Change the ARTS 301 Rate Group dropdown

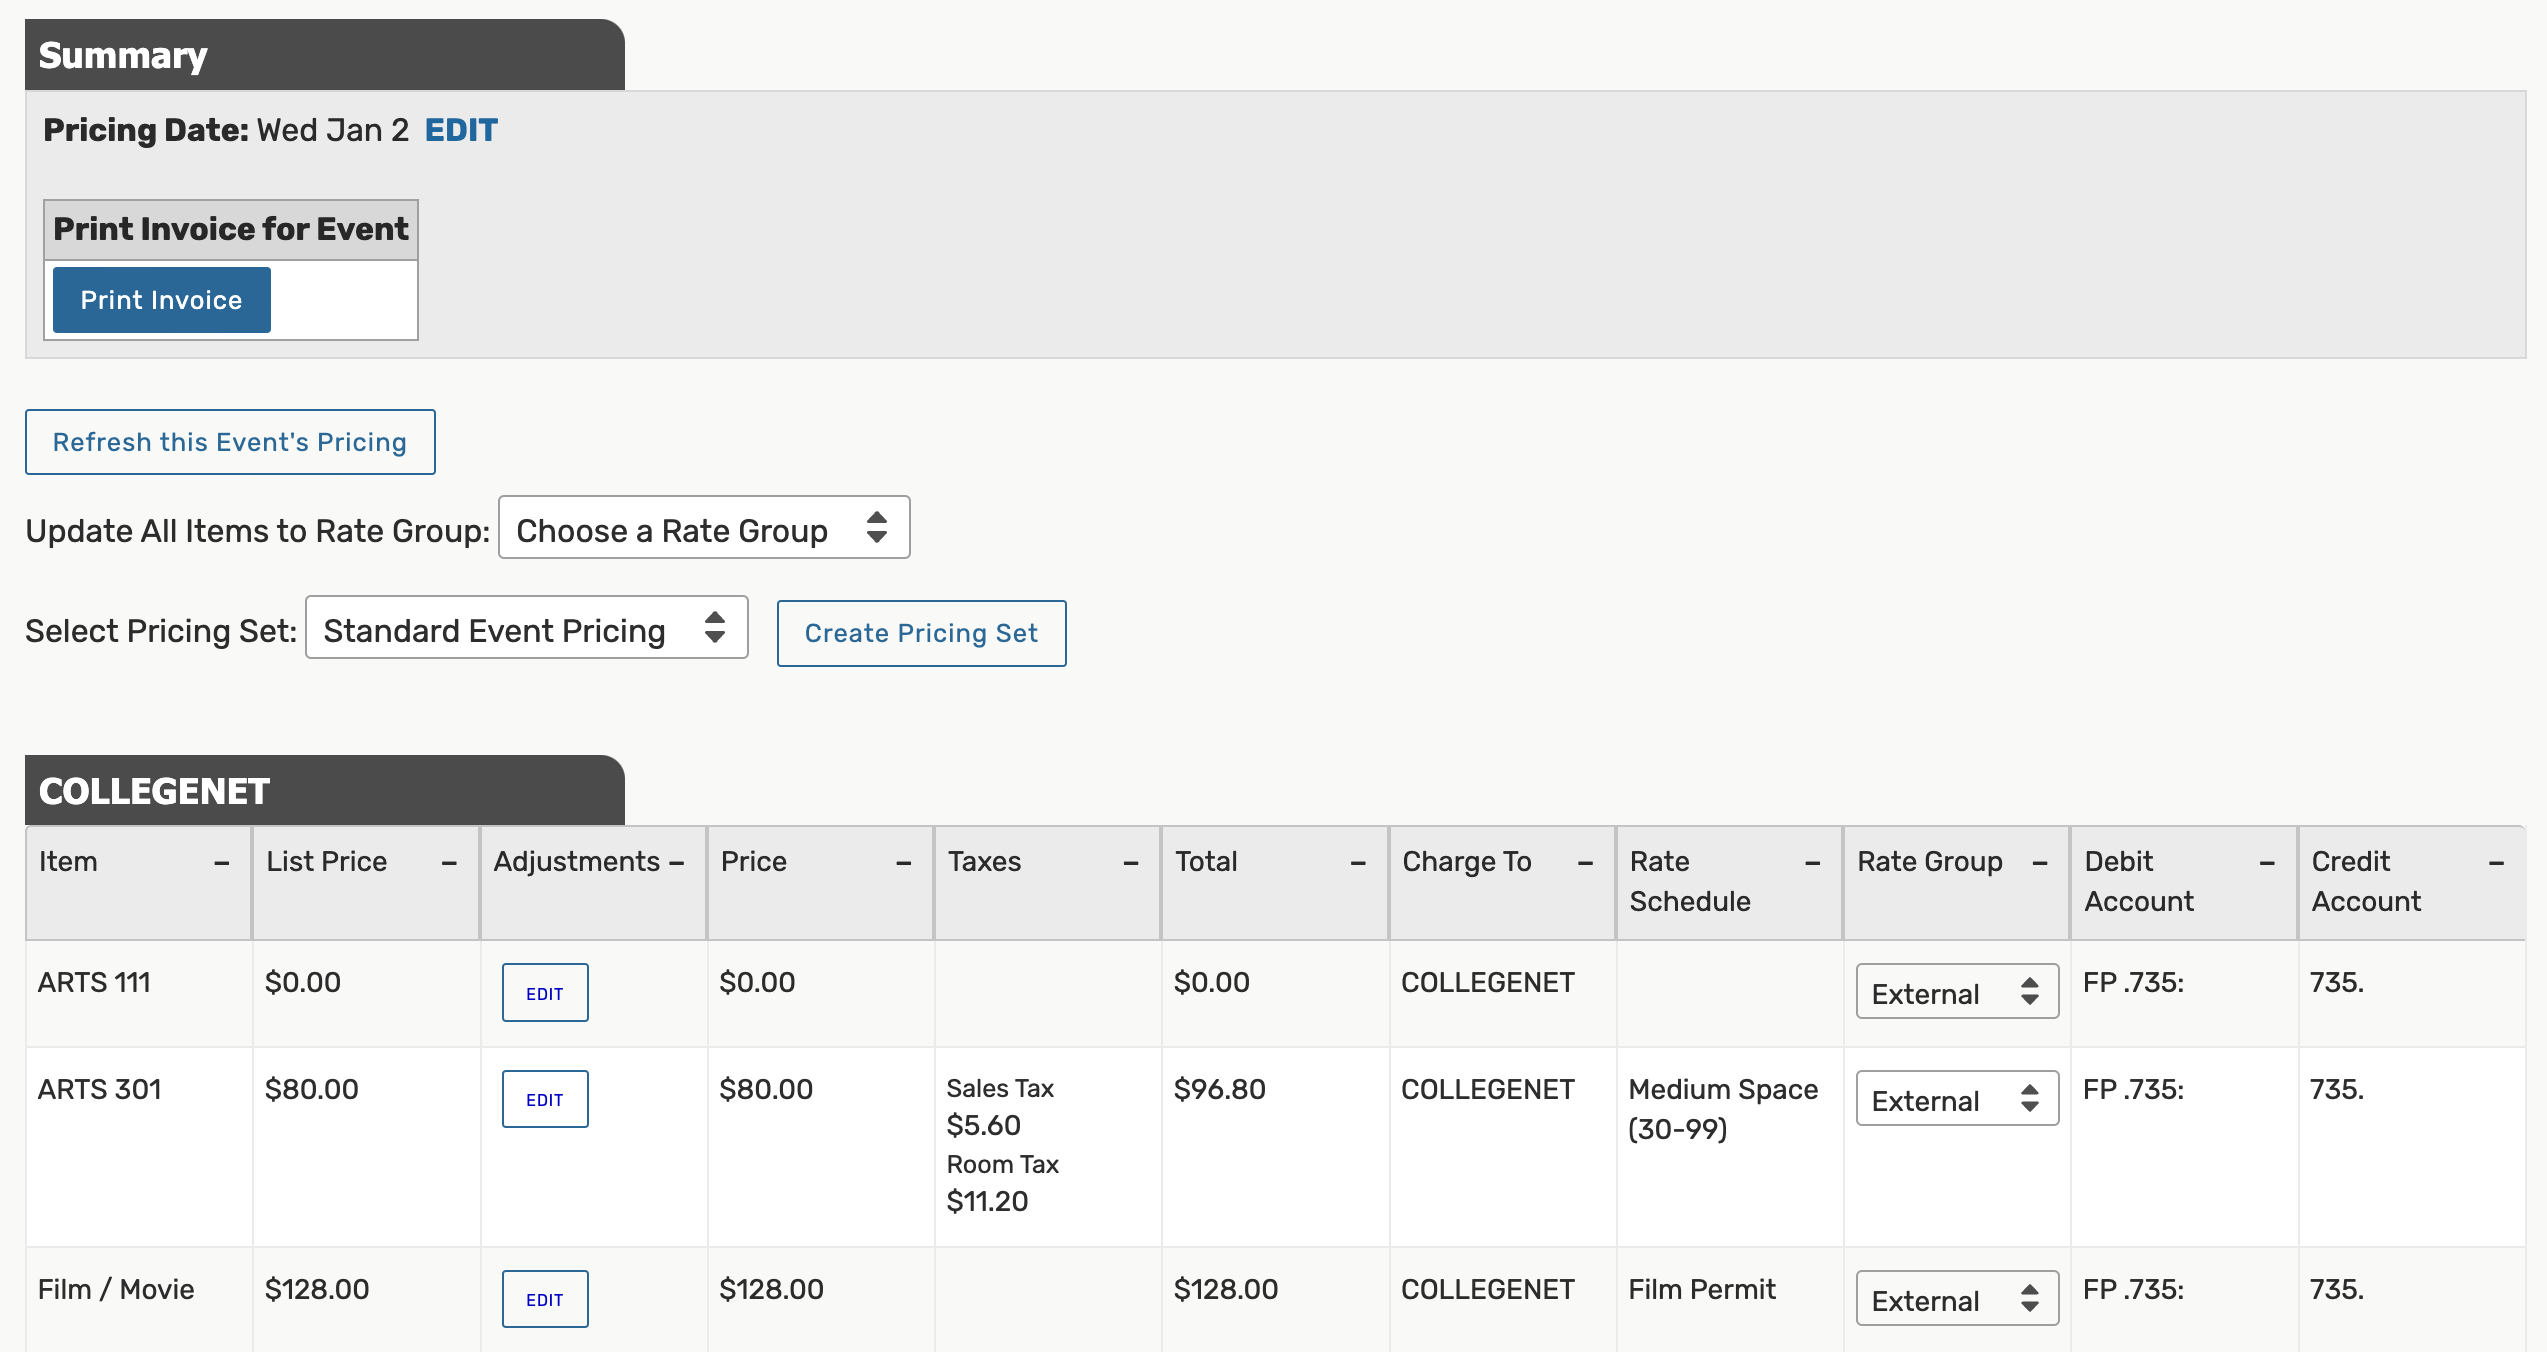tap(1956, 1099)
